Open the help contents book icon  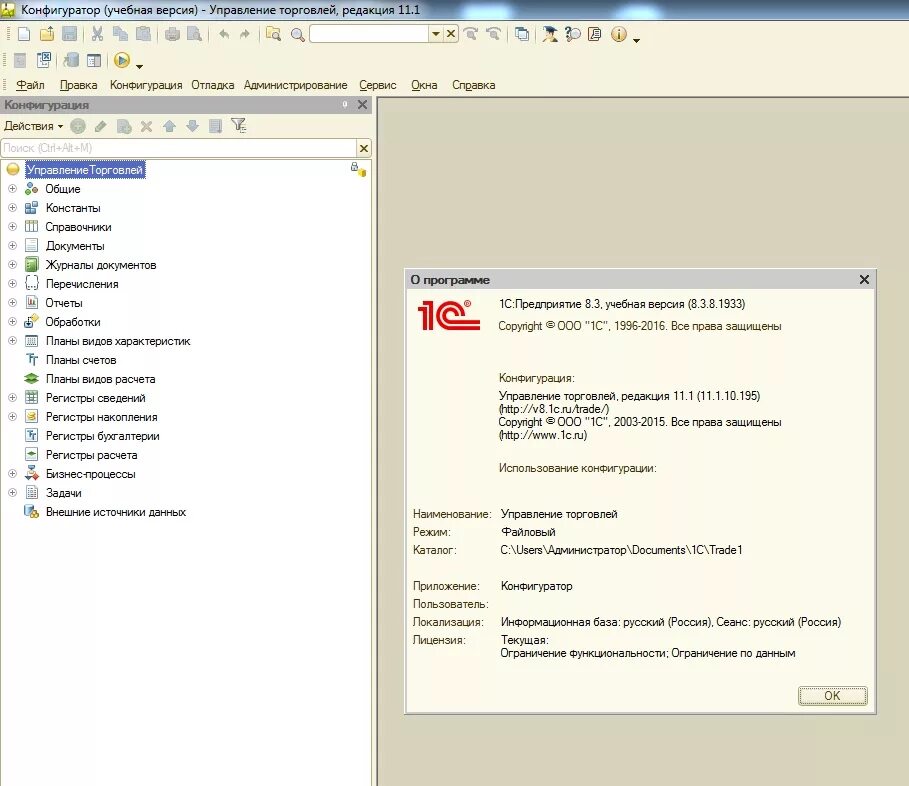595,34
